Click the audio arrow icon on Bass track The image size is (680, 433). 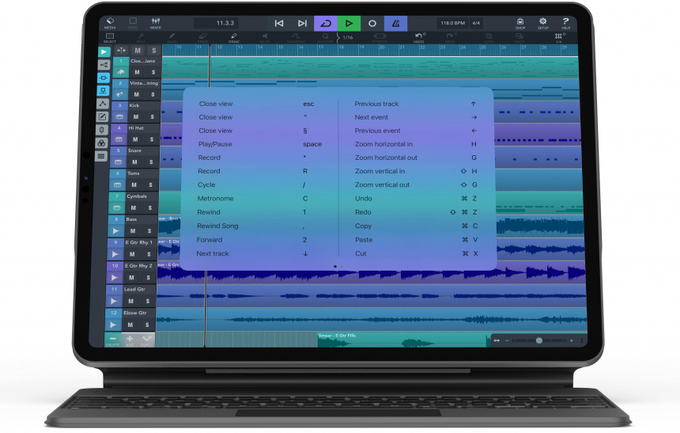click(115, 231)
